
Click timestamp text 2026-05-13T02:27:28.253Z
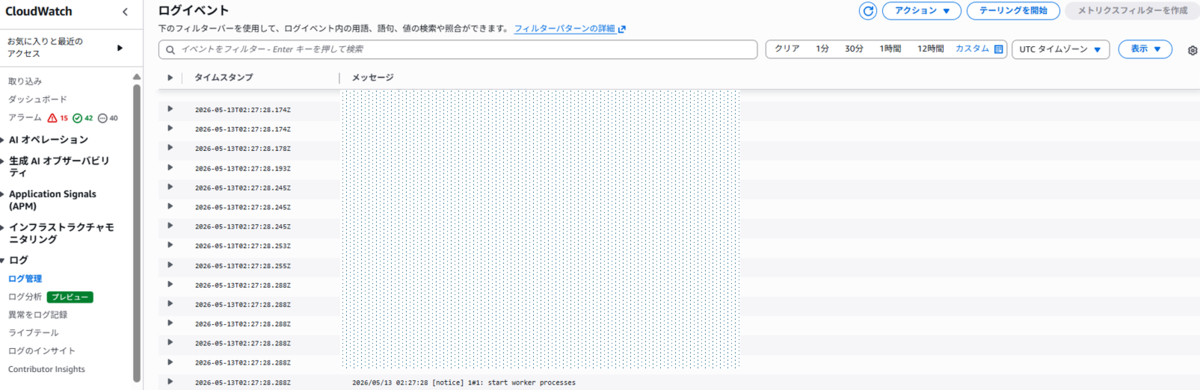coord(243,245)
